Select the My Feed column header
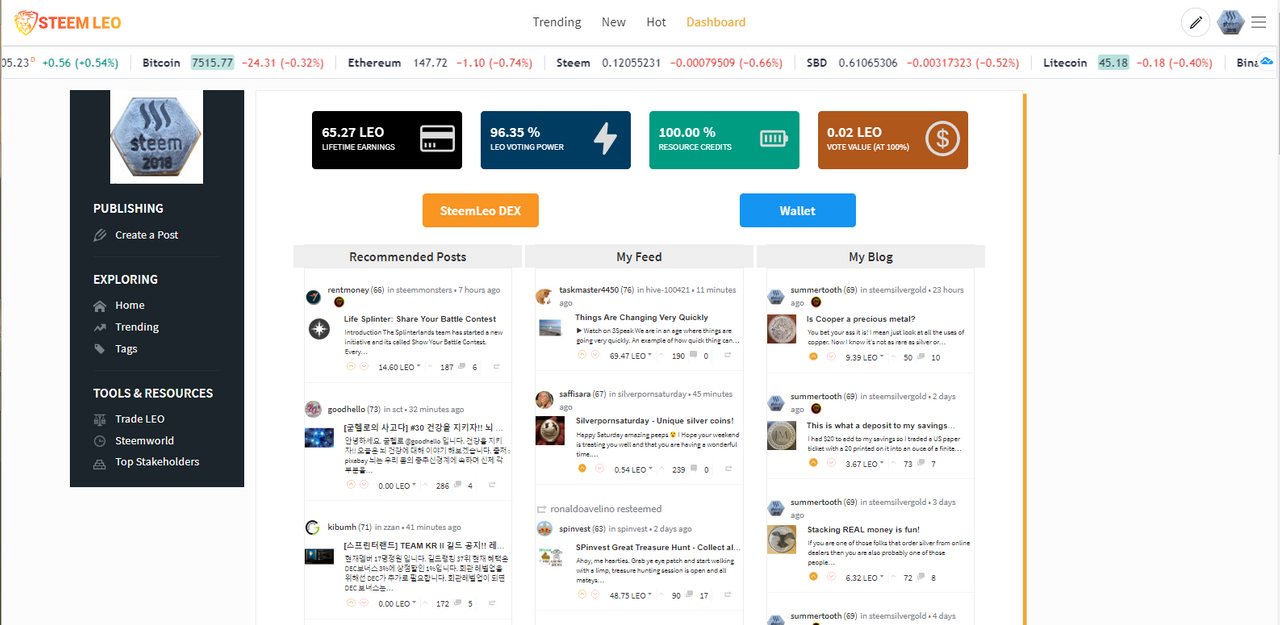The width and height of the screenshot is (1280, 625). click(639, 257)
